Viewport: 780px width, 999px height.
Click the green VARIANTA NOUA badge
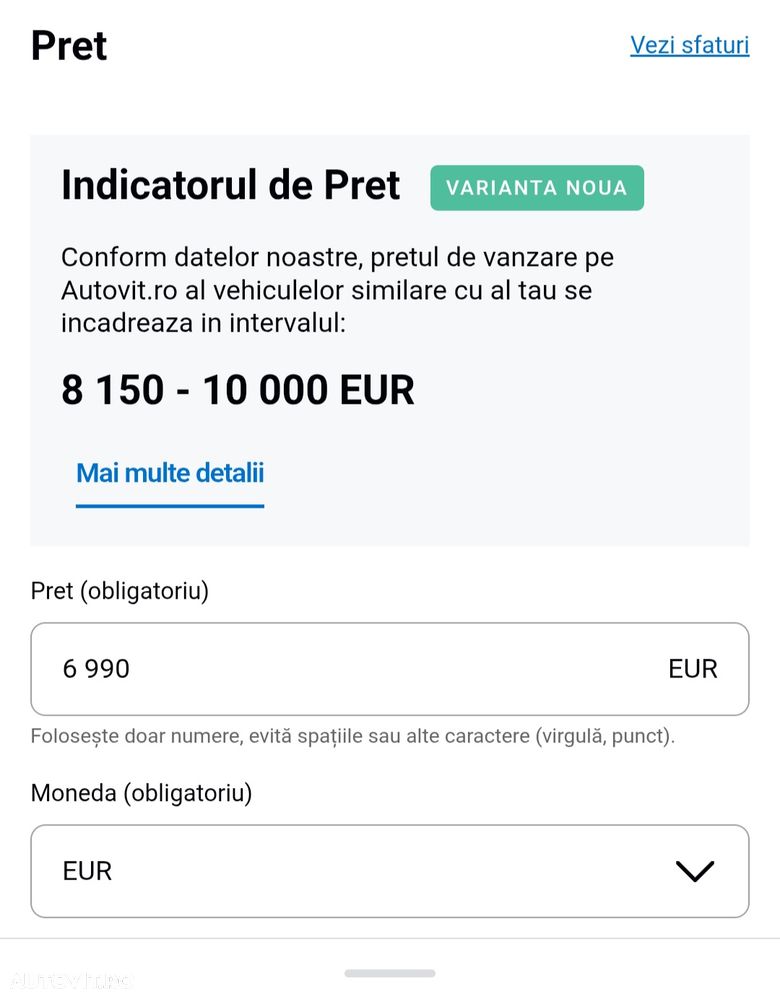pyautogui.click(x=537, y=187)
